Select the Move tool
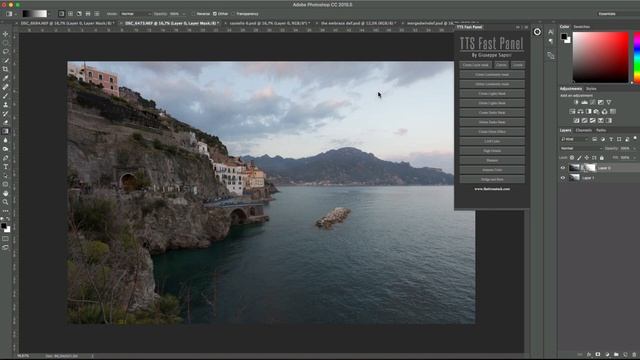This screenshot has width=640, height=360. (x=5, y=34)
